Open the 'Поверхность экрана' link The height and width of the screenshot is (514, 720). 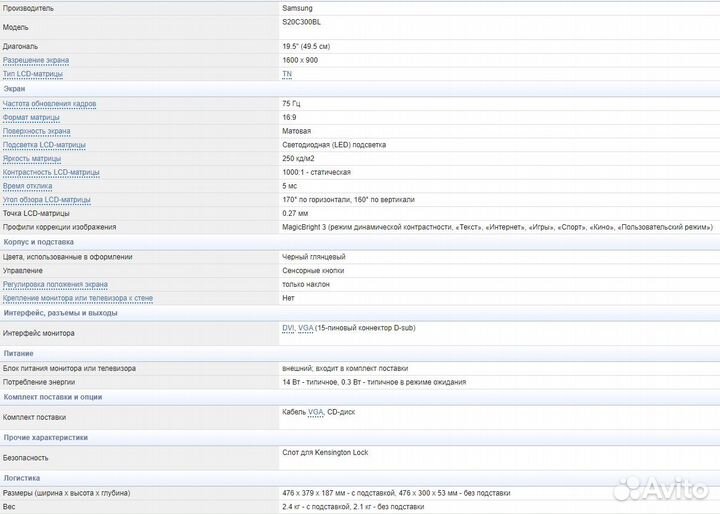pos(37,131)
